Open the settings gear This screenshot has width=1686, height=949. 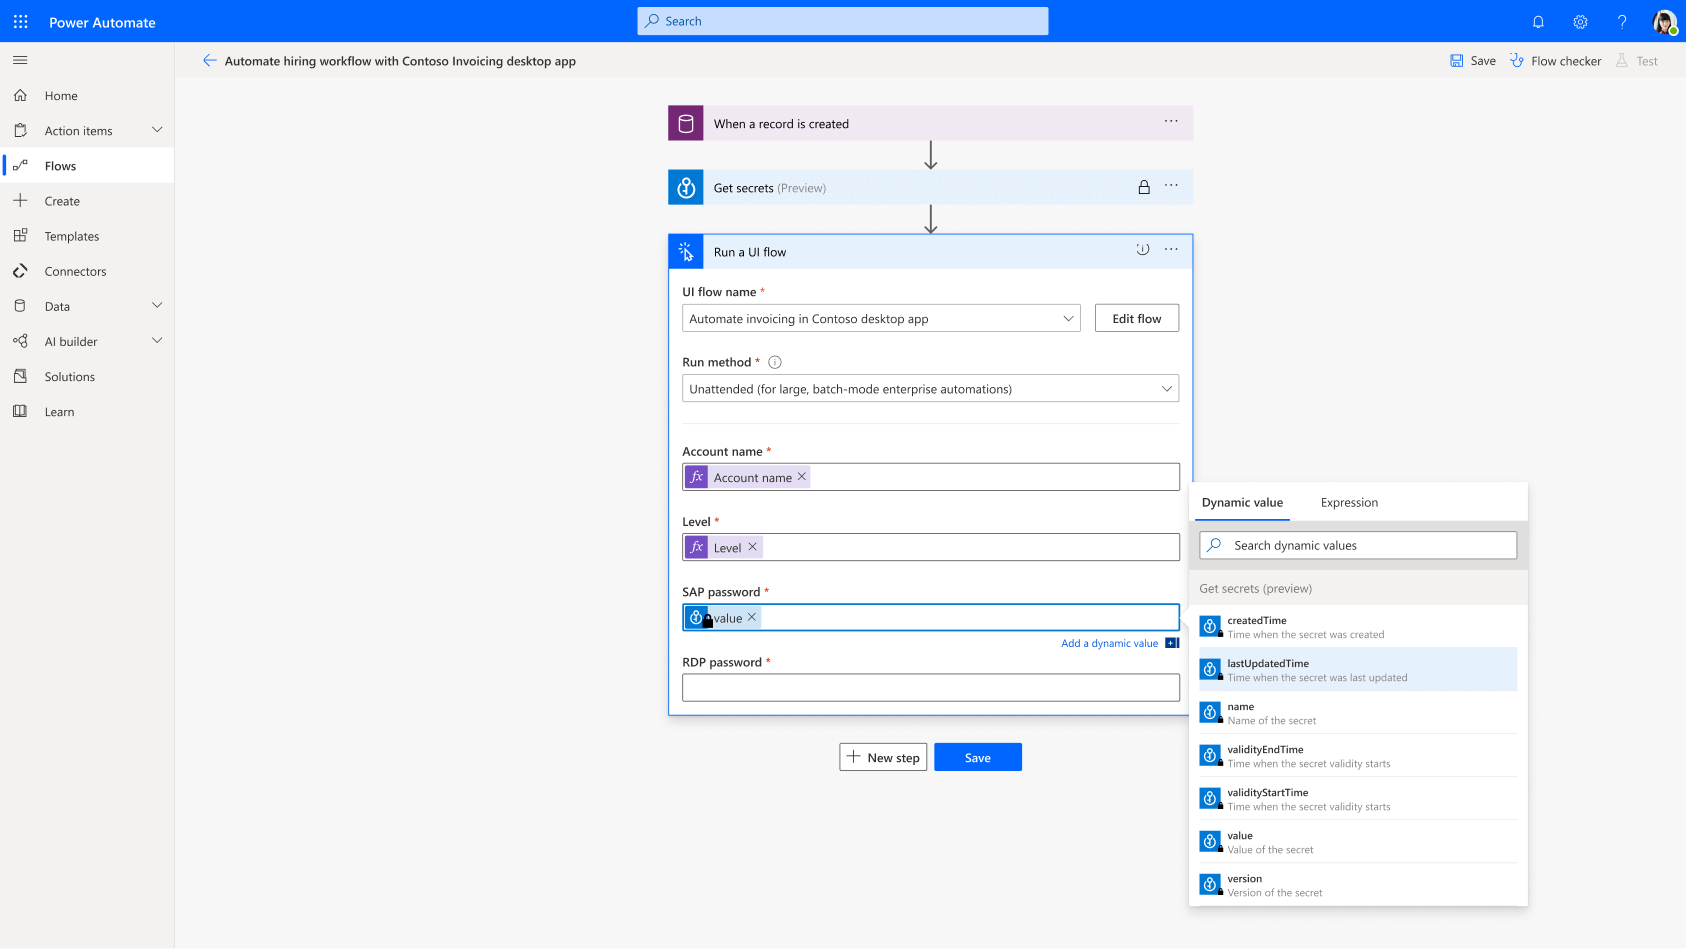[x=1580, y=21]
